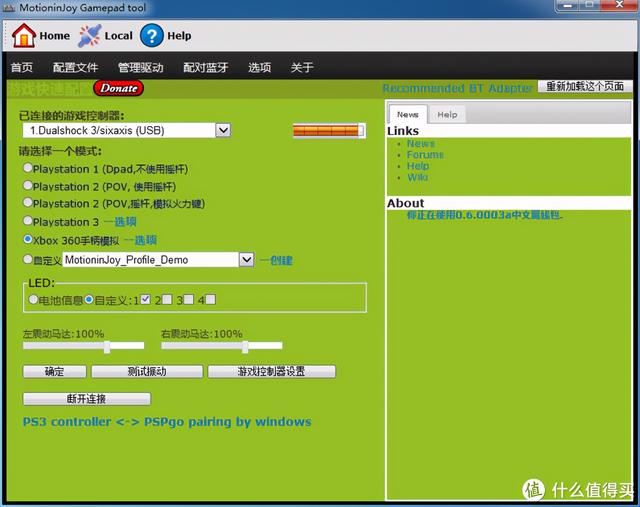
Task: Open the 关于 menu item
Action: pos(302,67)
